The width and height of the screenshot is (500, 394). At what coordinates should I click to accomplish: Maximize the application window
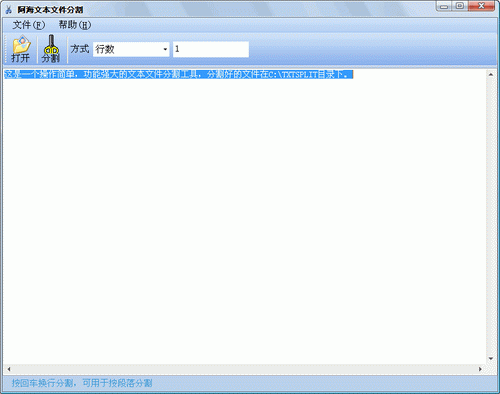(x=460, y=6)
